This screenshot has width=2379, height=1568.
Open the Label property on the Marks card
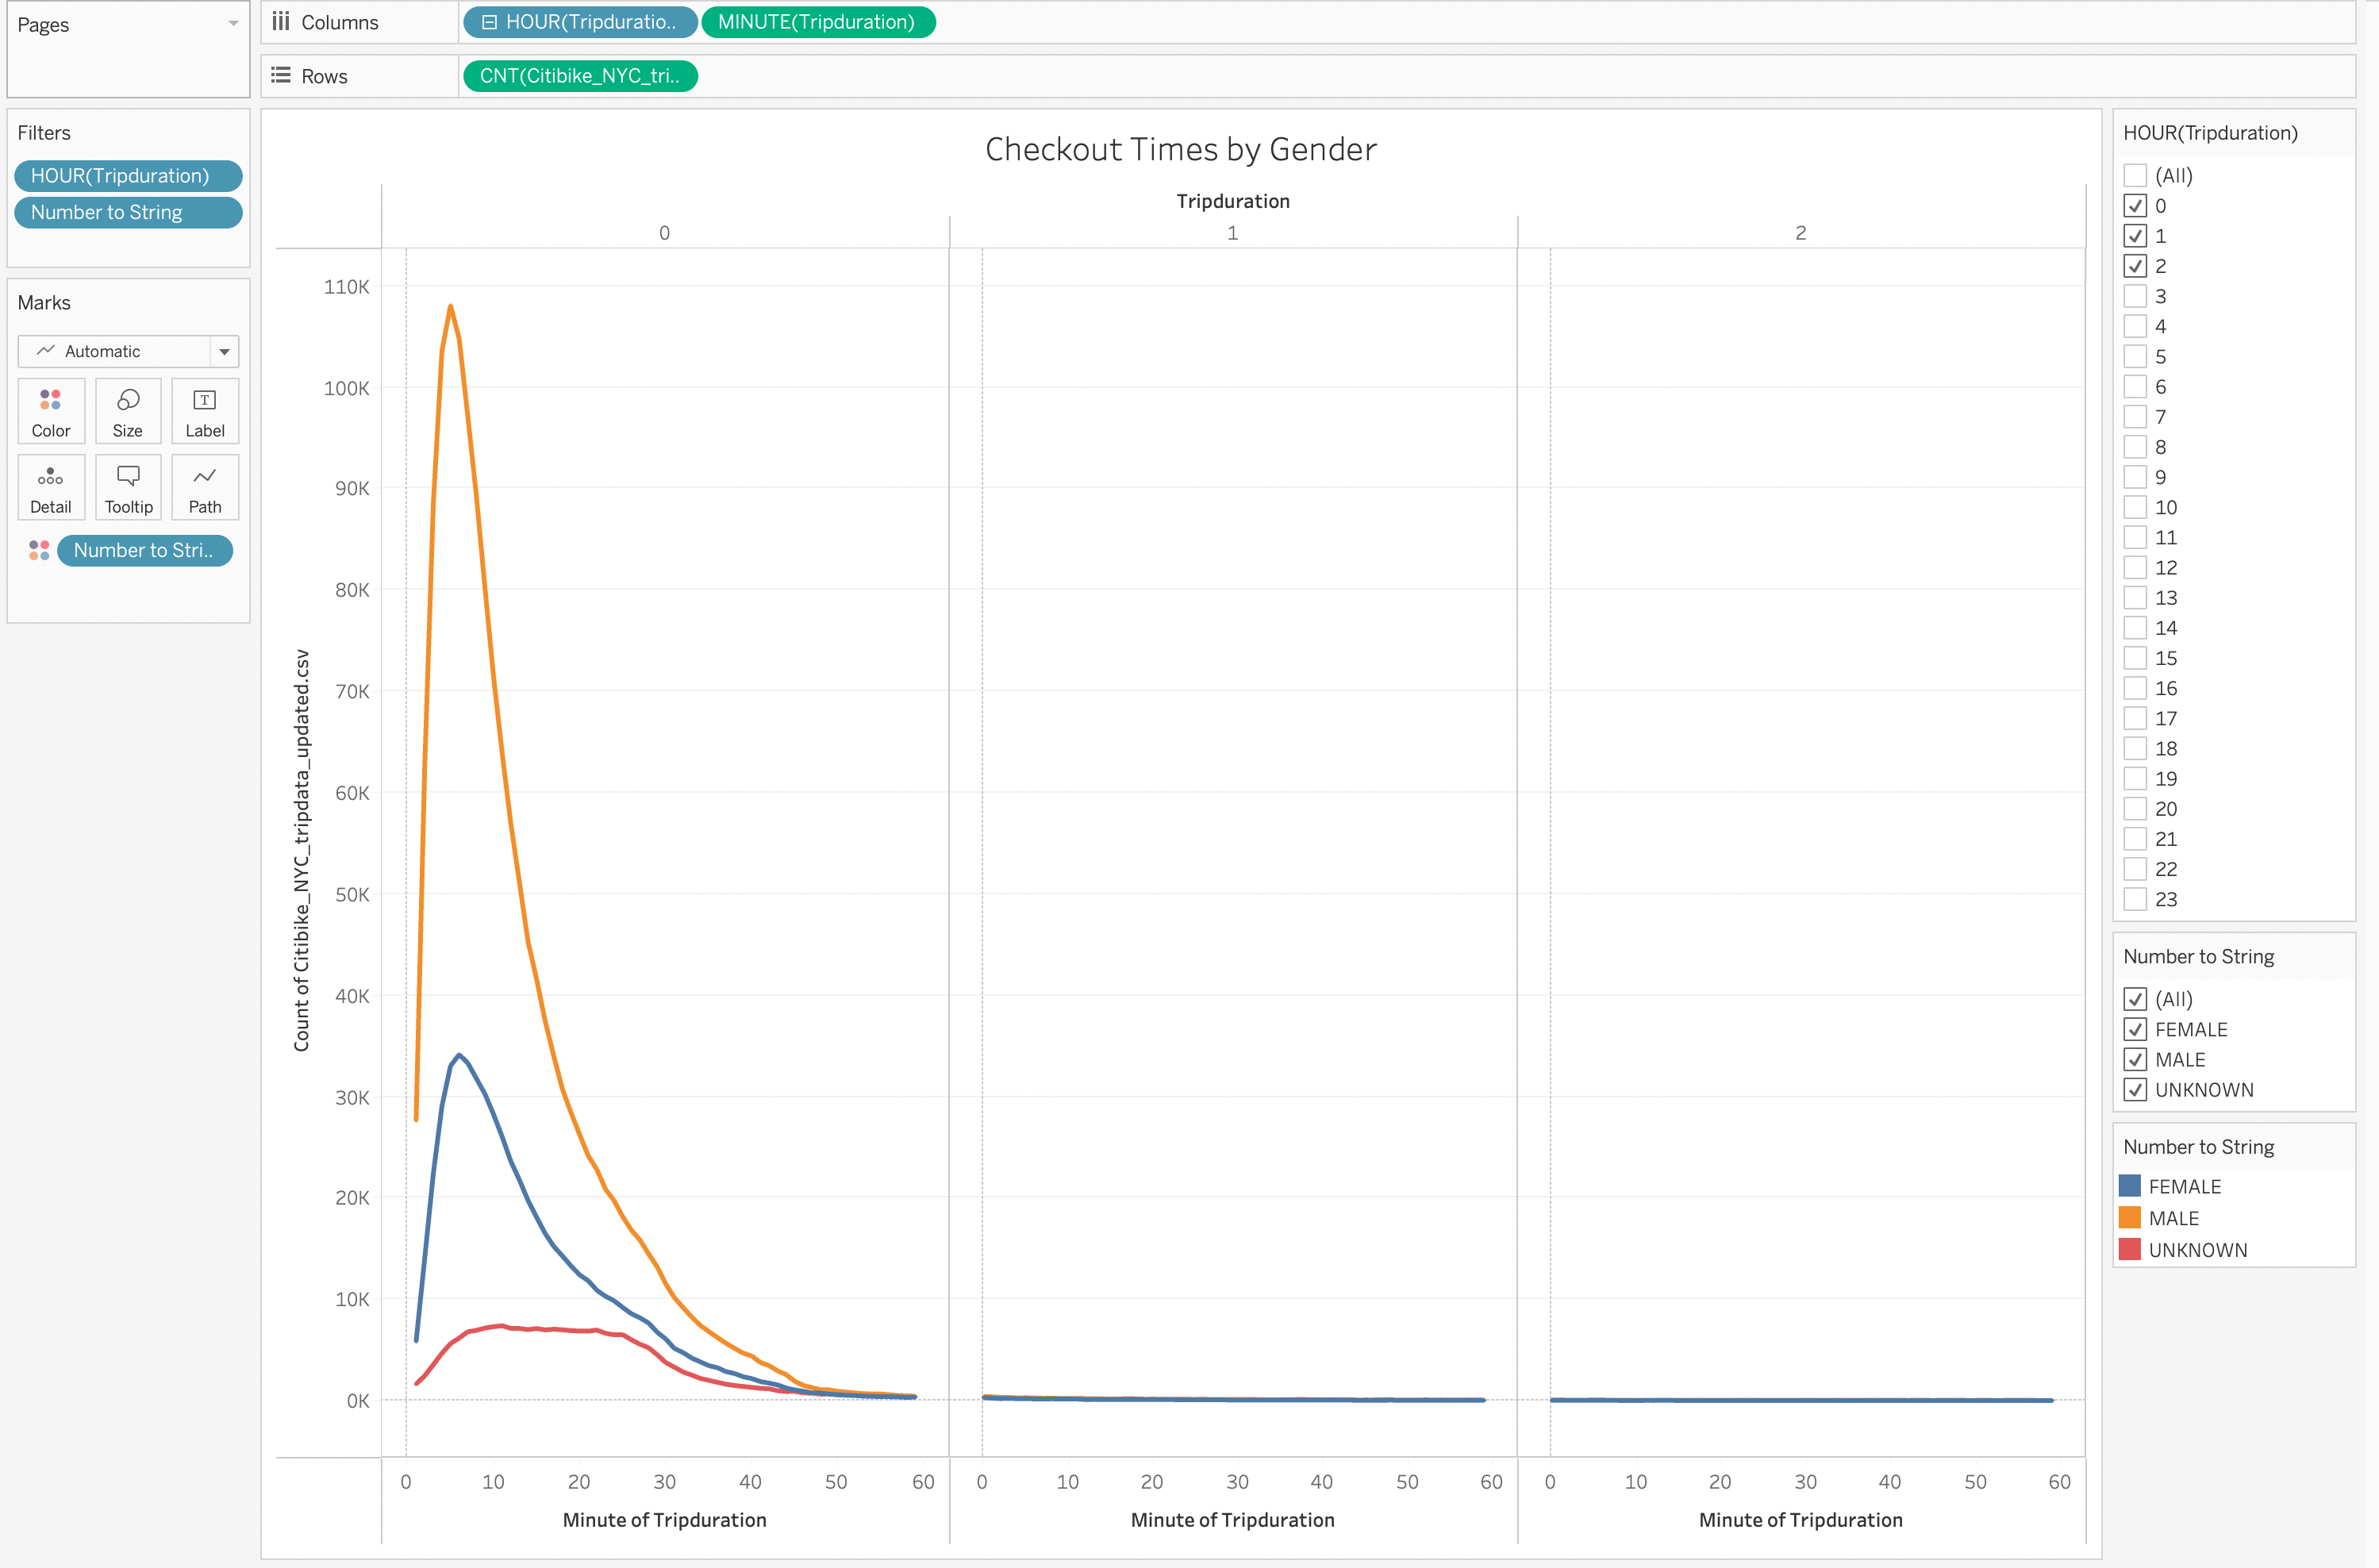pyautogui.click(x=204, y=410)
